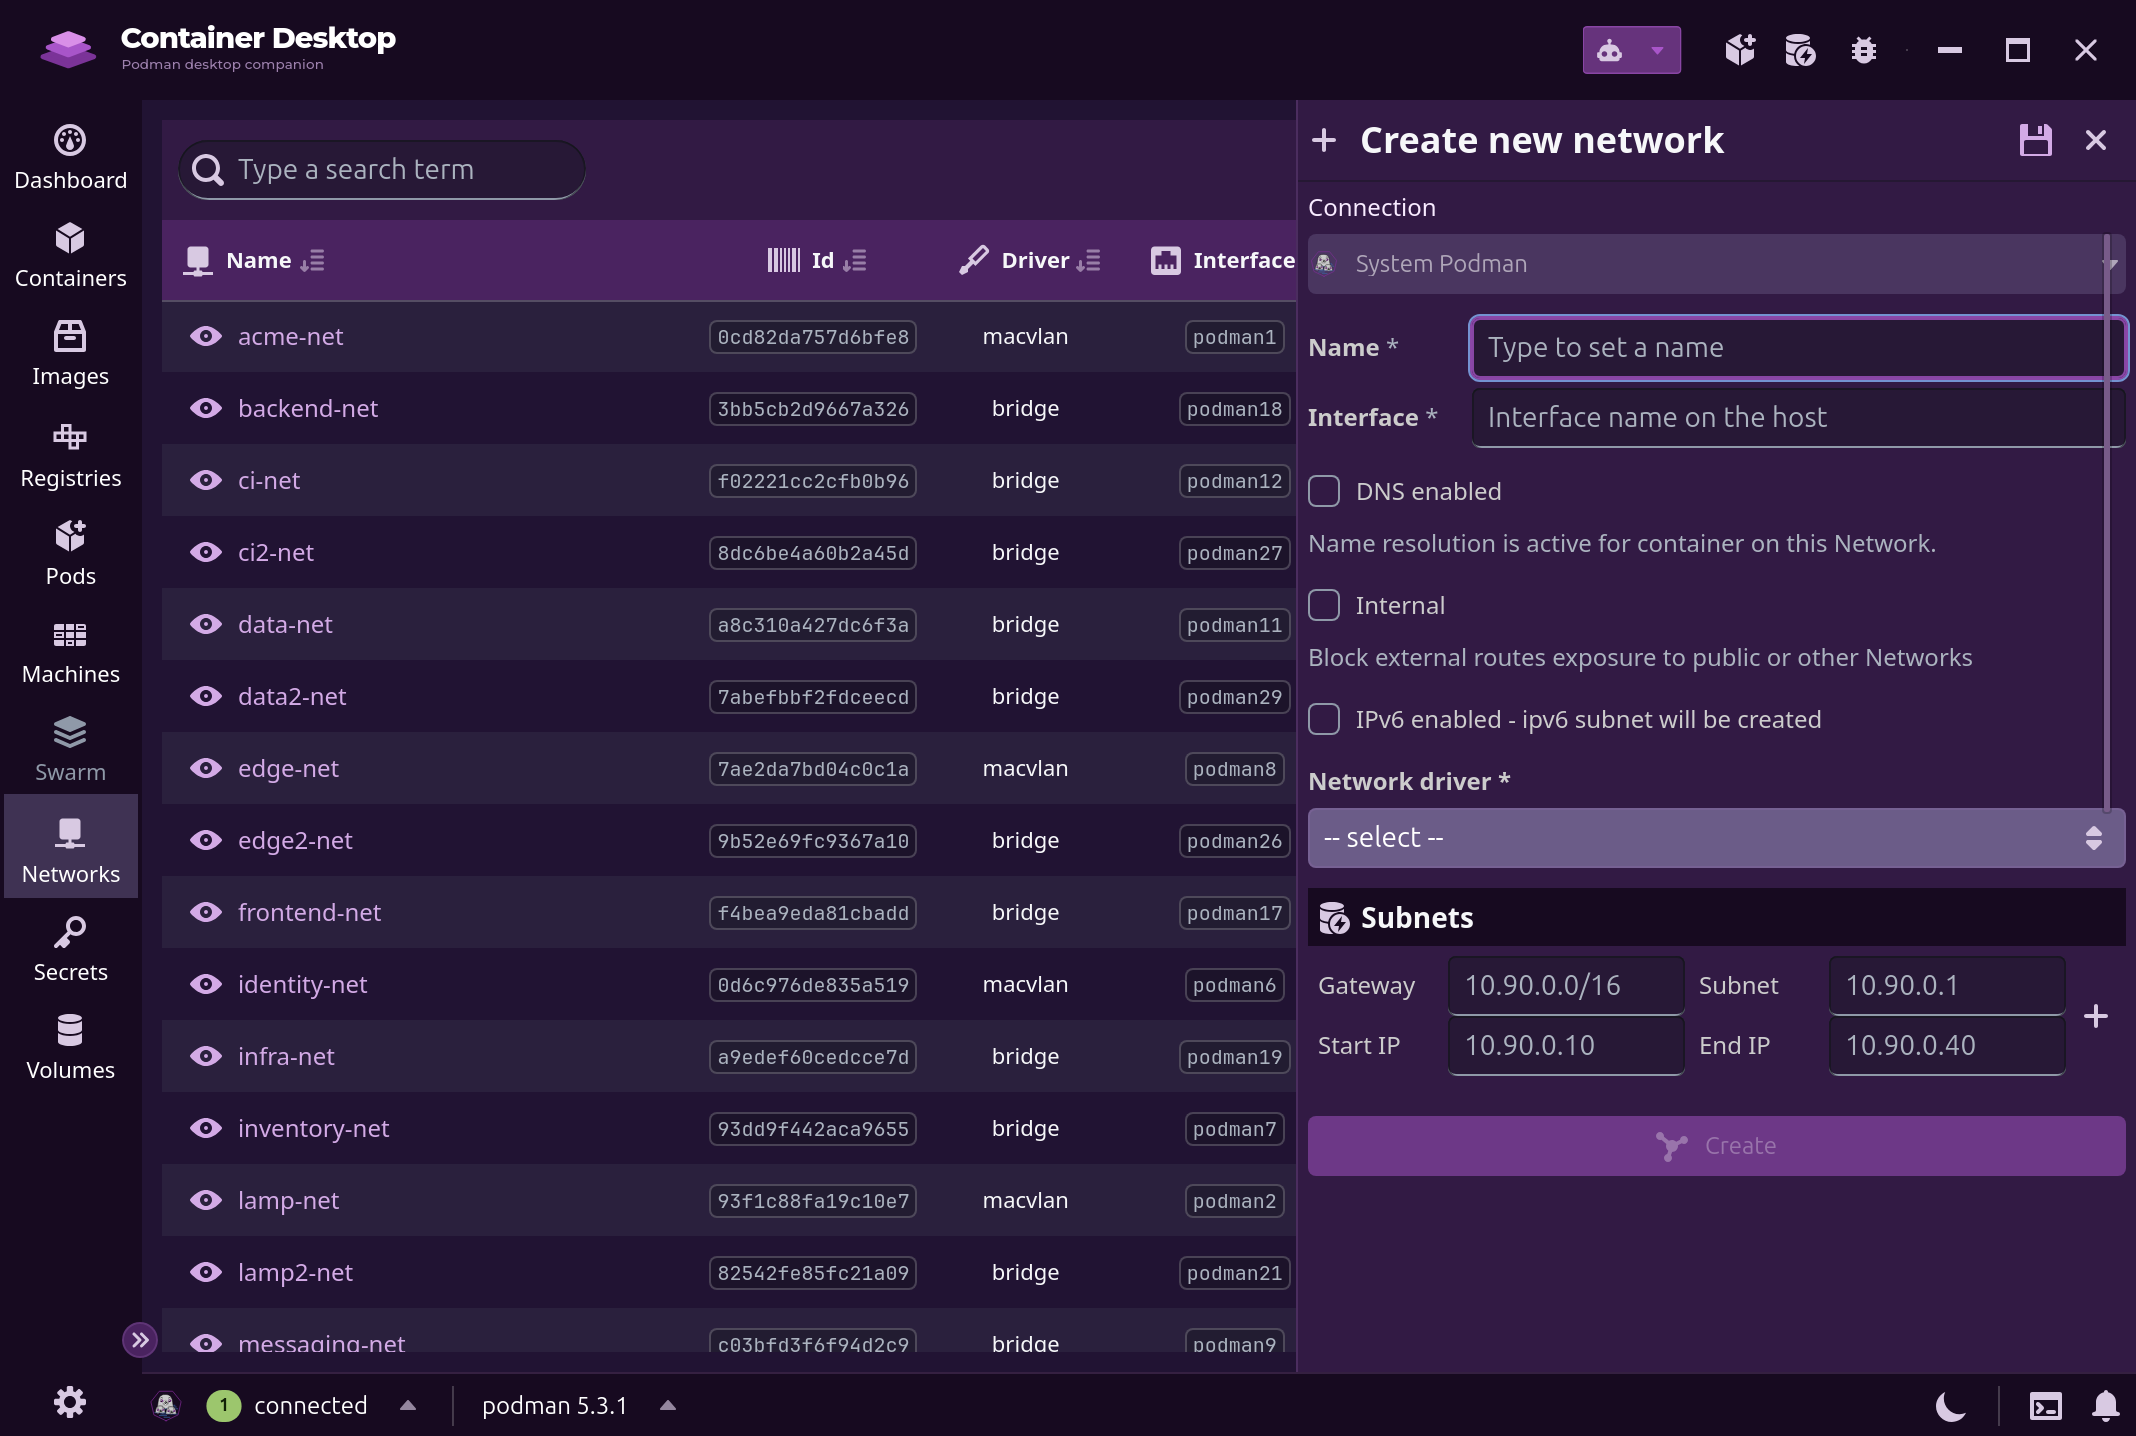The height and width of the screenshot is (1436, 2136).
Task: Enable the DNS enabled checkbox
Action: point(1324,491)
